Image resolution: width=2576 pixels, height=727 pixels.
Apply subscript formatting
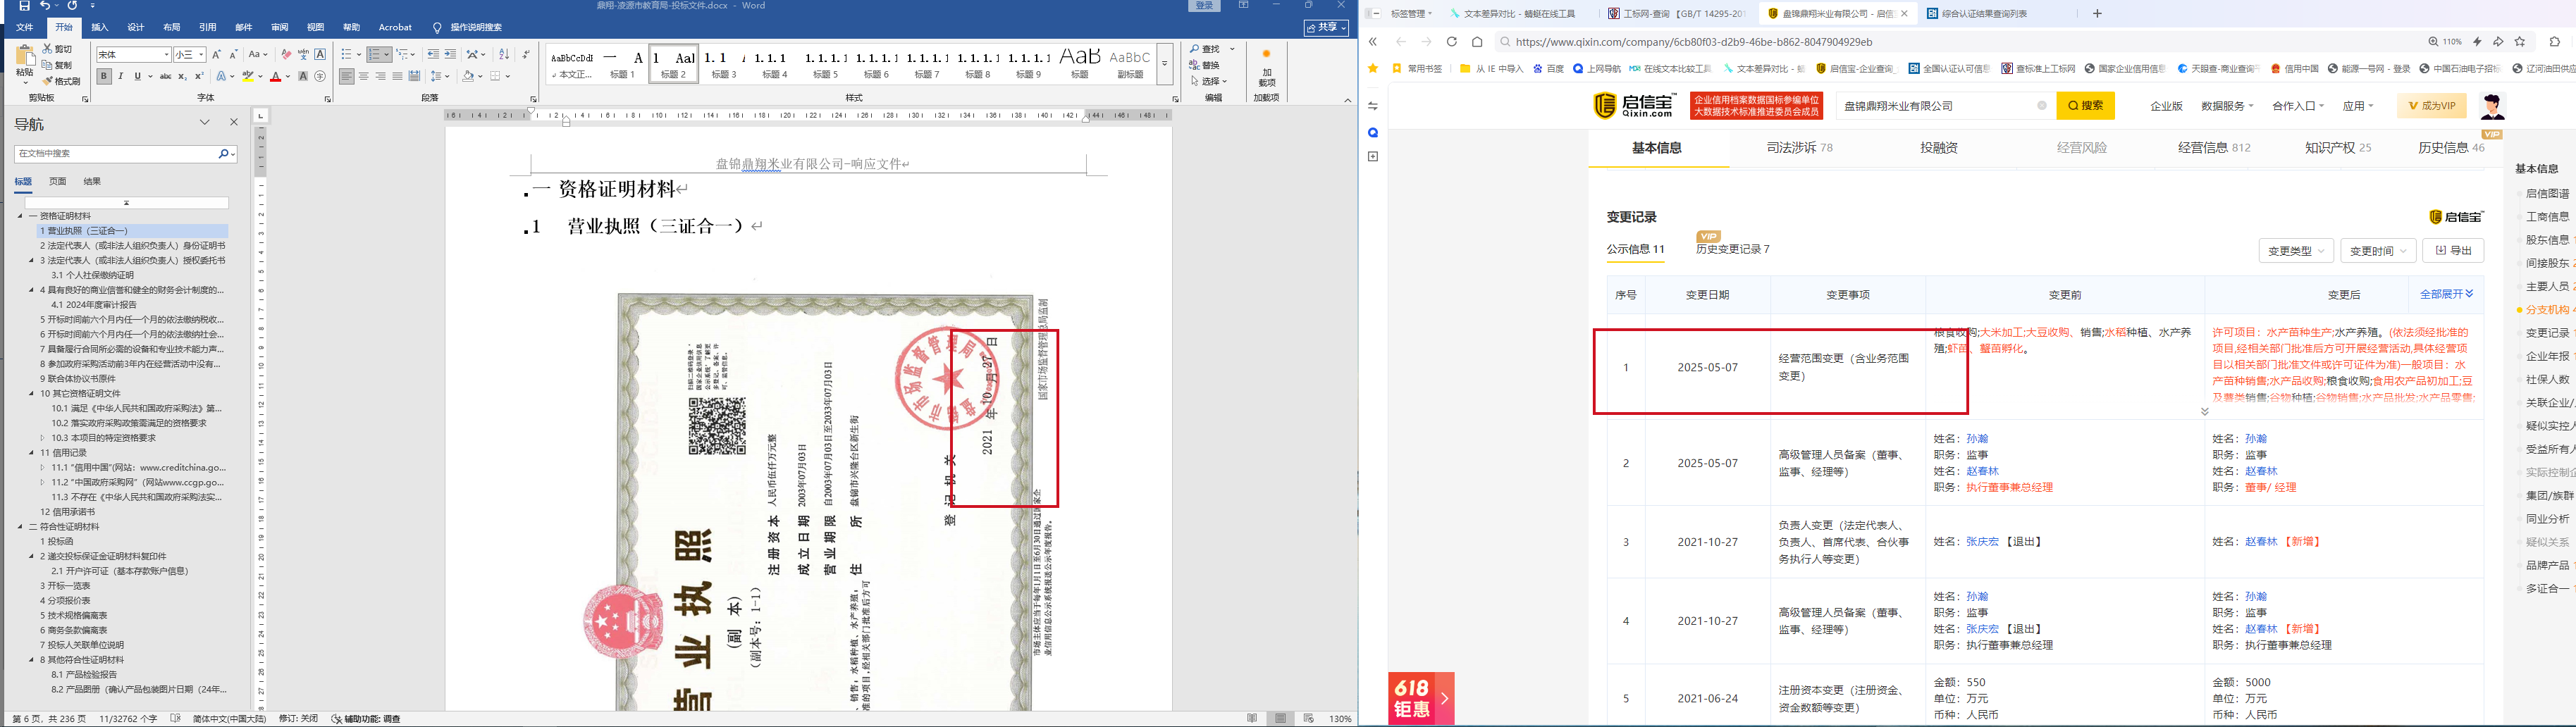coord(182,76)
